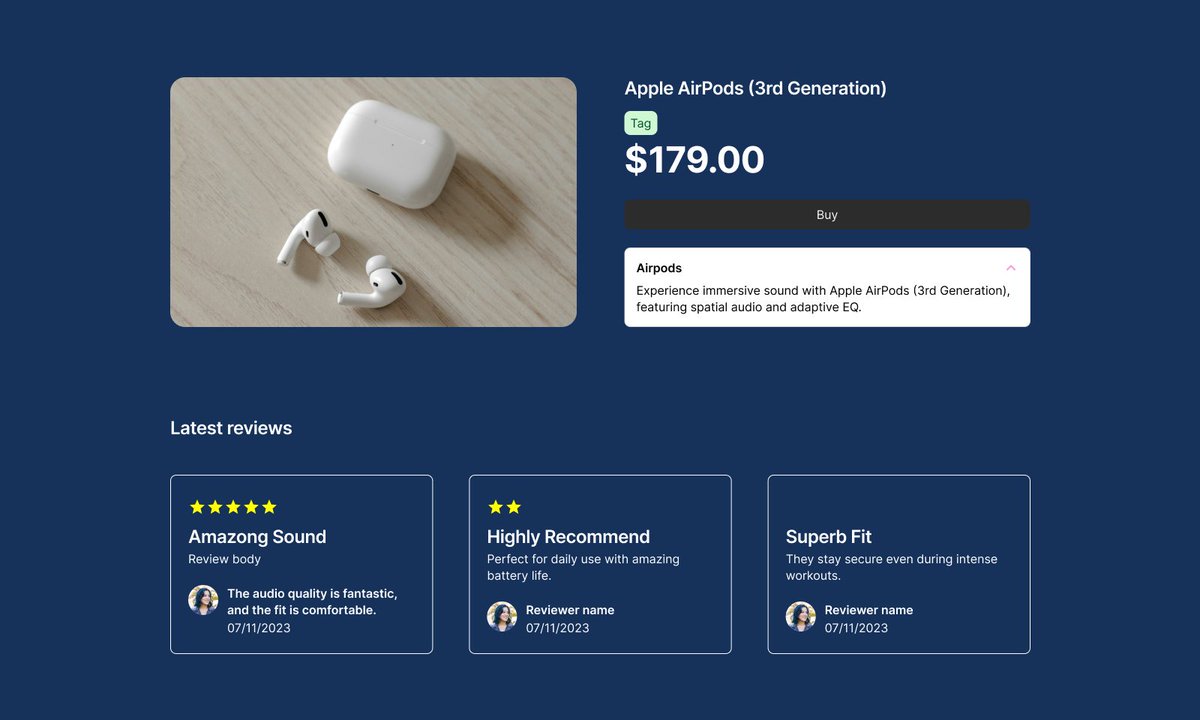Open the Highly Recommend review title
This screenshot has width=1200, height=720.
pyautogui.click(x=568, y=537)
